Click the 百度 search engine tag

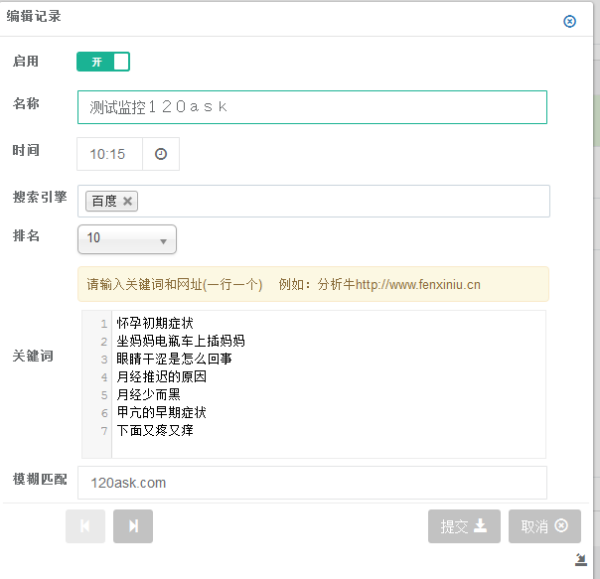[x=104, y=201]
